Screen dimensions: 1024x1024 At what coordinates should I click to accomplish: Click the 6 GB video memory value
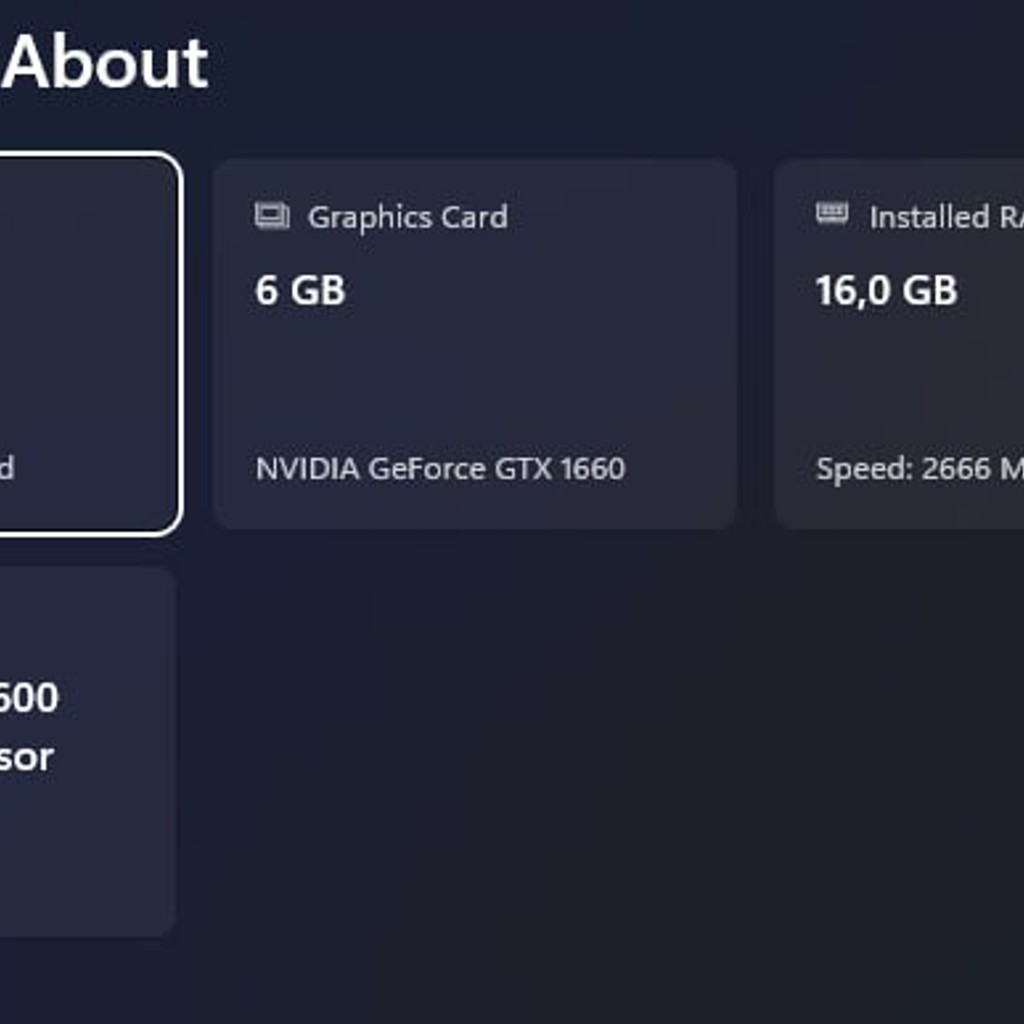pos(300,290)
